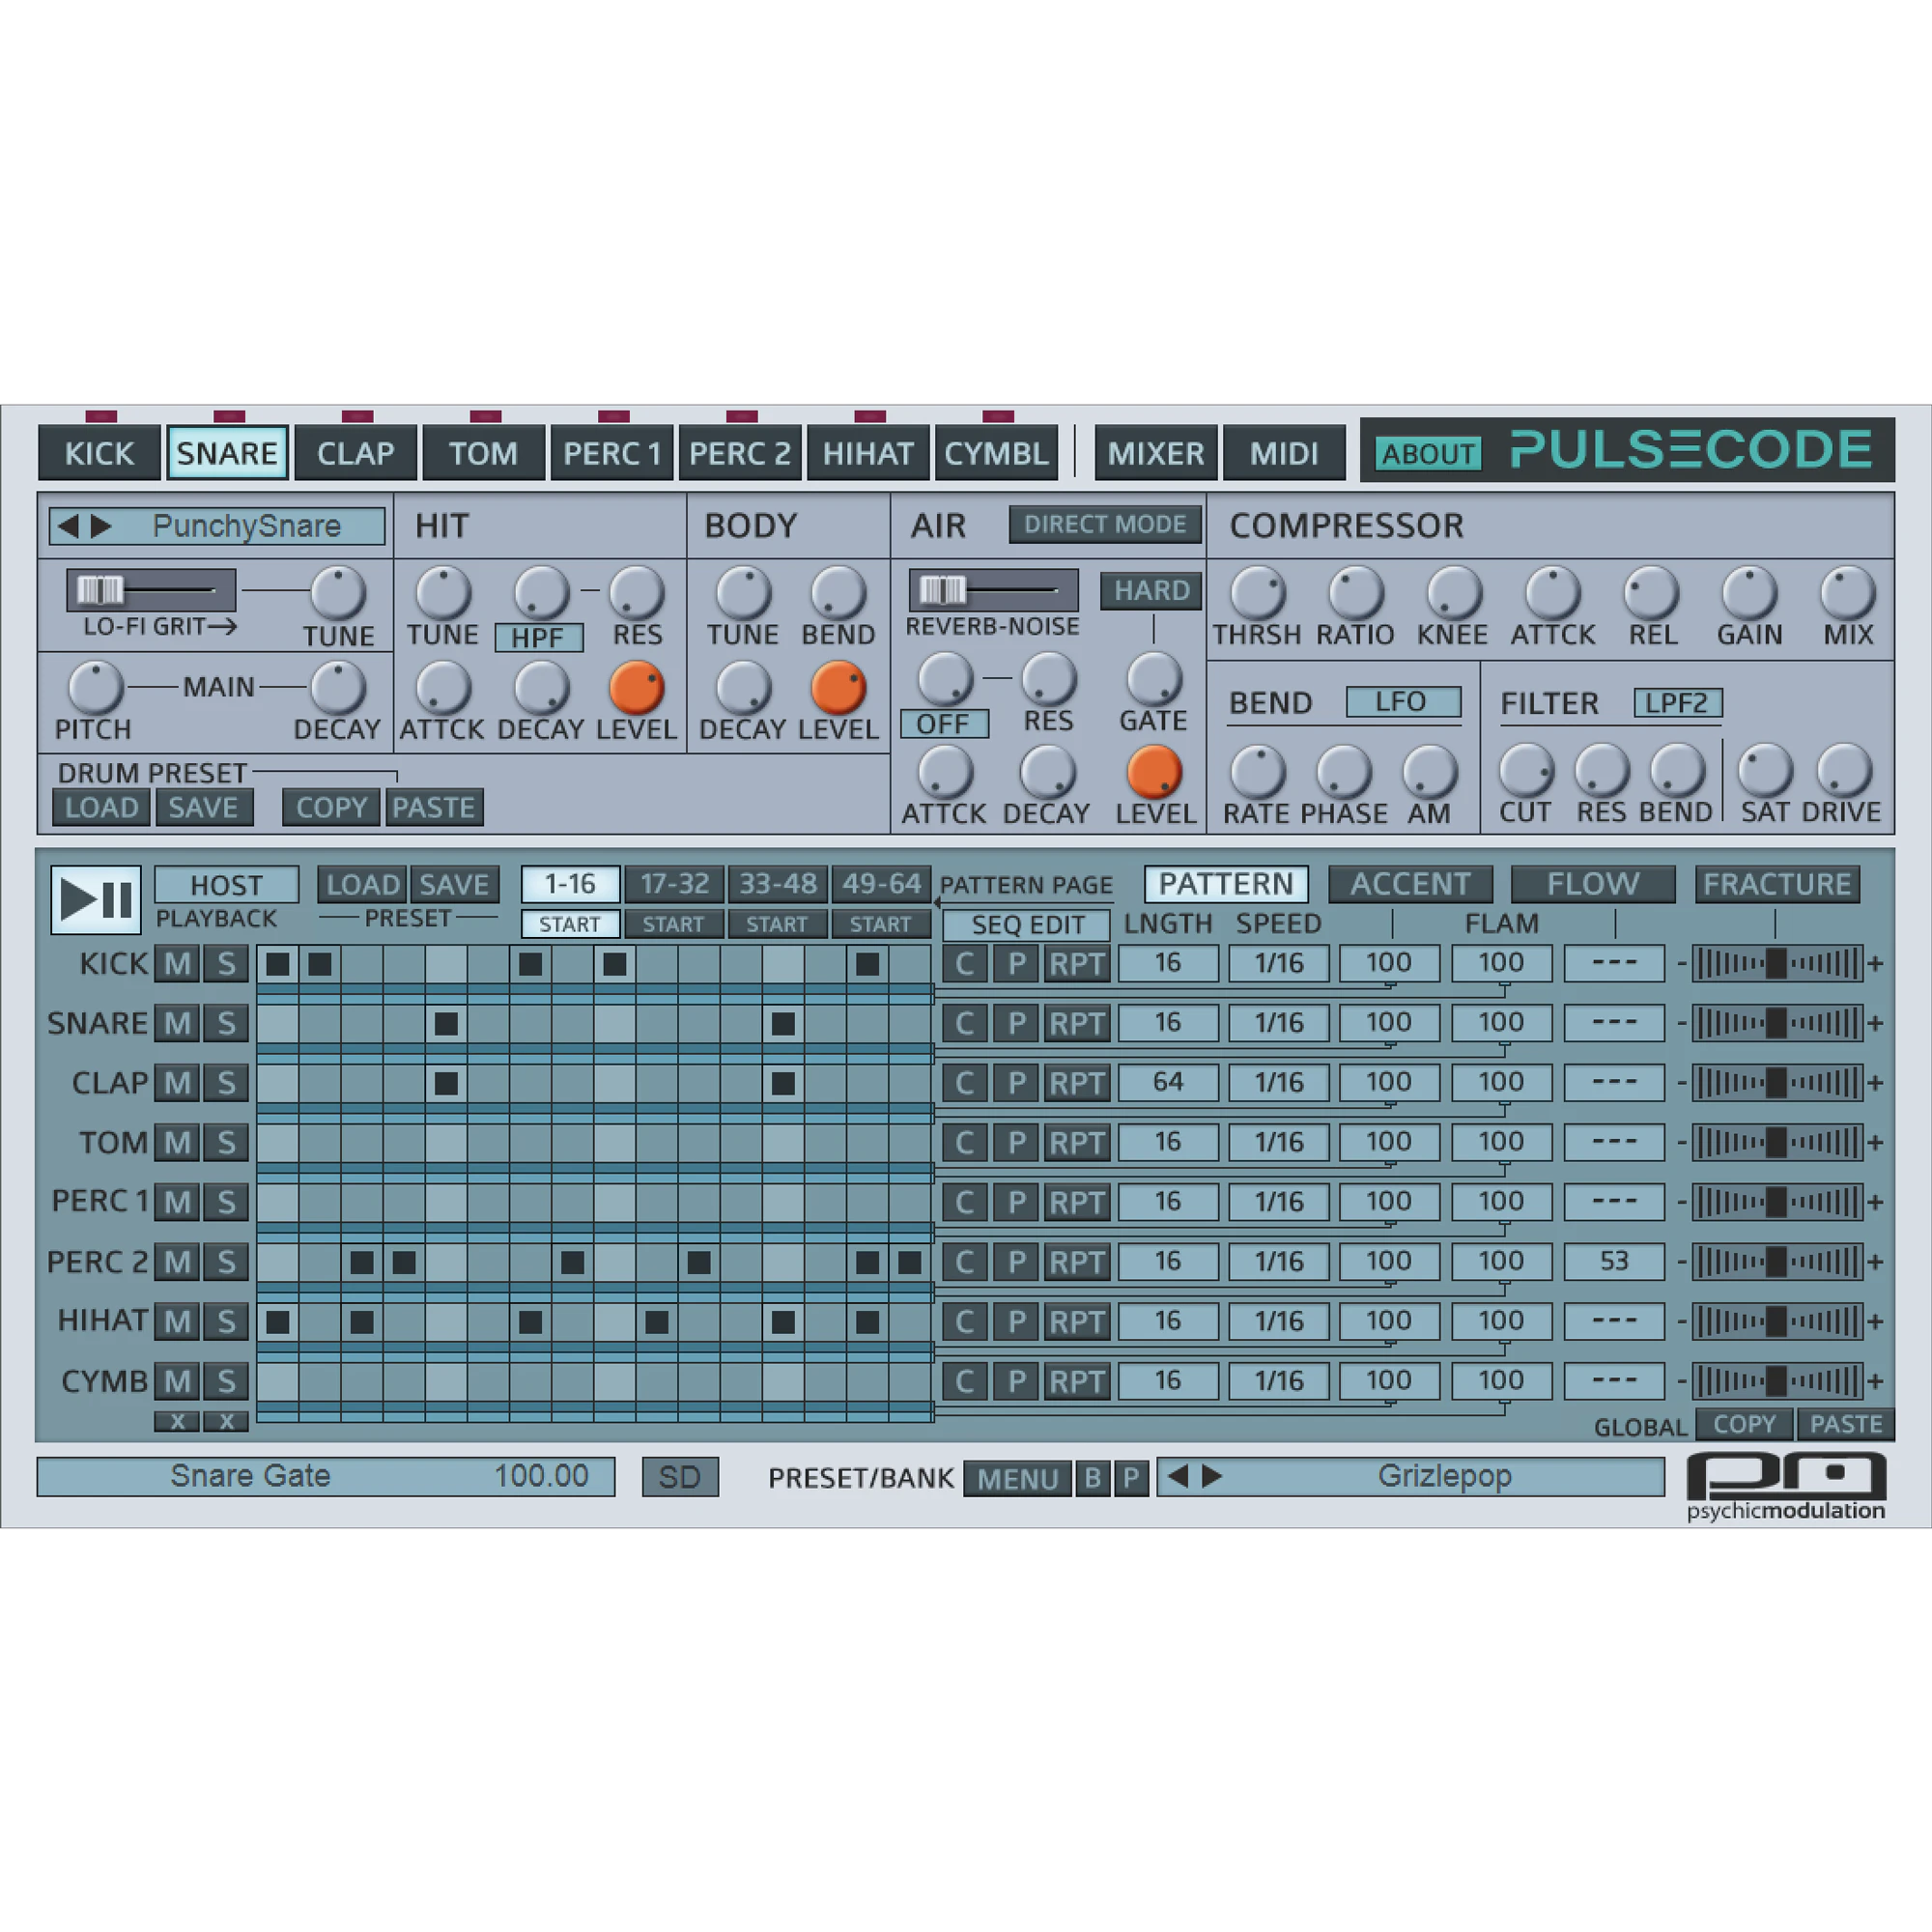Click the C copy icon on the SNARE row
The width and height of the screenshot is (1932, 1932).
(x=965, y=1023)
